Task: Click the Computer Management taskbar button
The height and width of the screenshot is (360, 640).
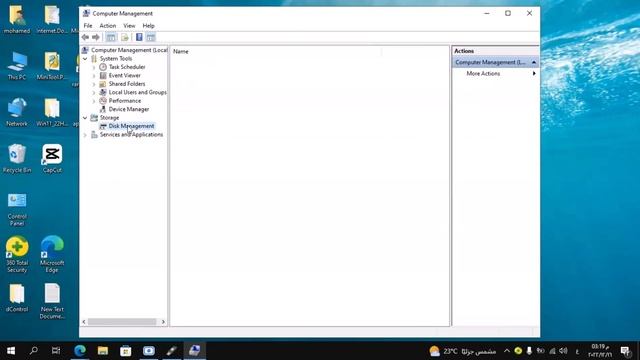Action: pos(195,351)
